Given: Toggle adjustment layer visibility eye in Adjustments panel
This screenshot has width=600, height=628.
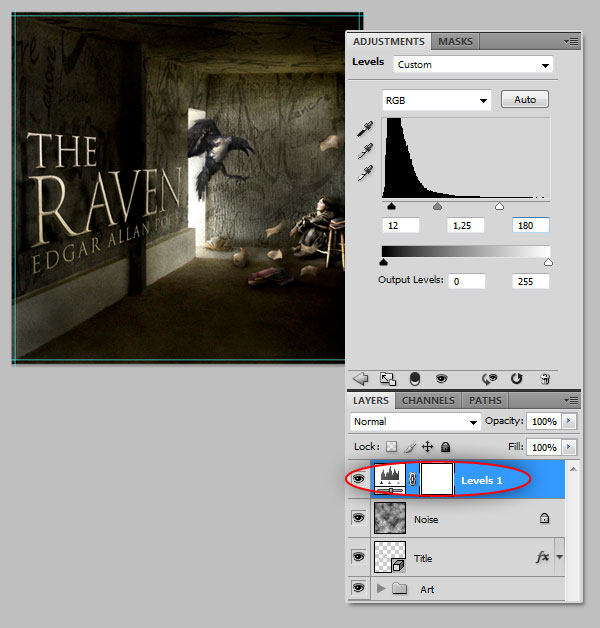Looking at the screenshot, I should pos(441,378).
